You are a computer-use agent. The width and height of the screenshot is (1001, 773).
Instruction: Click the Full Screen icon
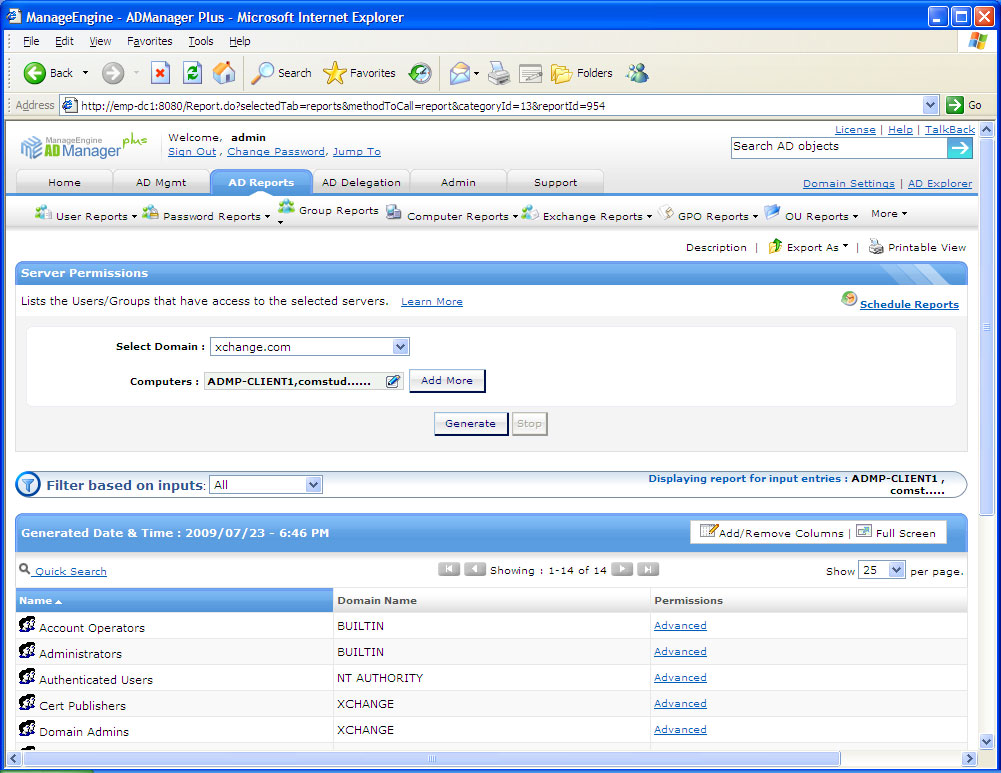pyautogui.click(x=864, y=530)
